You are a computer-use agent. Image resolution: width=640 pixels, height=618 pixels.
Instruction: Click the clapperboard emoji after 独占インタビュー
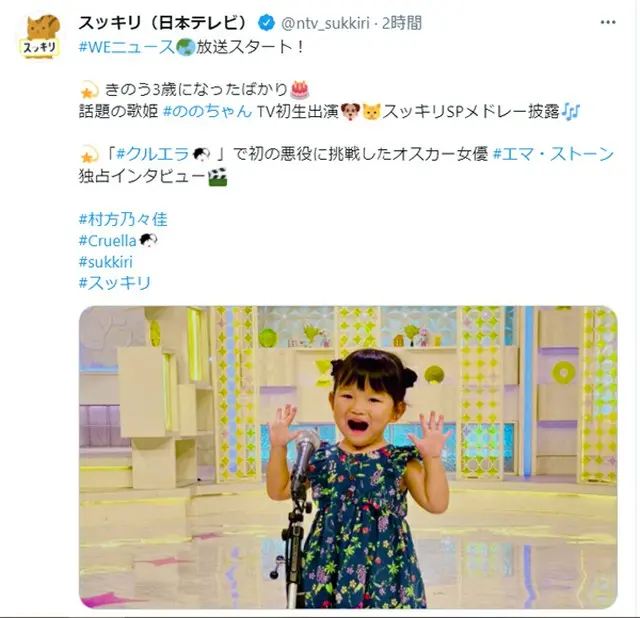click(x=218, y=177)
